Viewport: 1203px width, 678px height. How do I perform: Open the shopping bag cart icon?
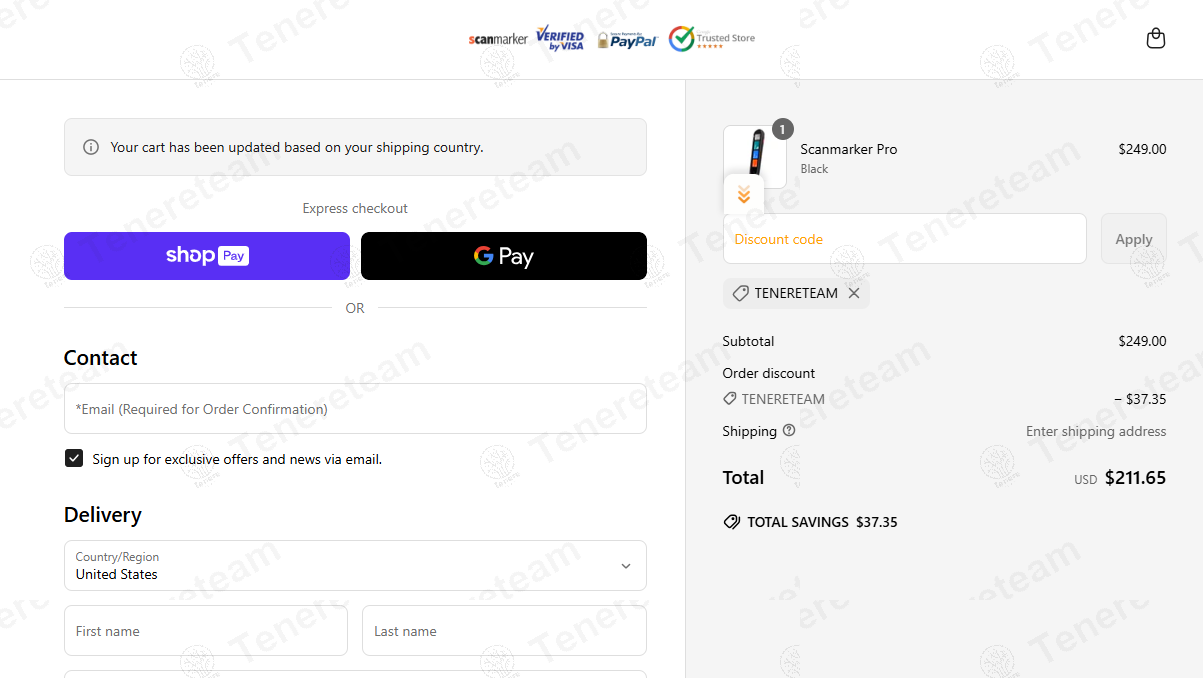[1155, 39]
